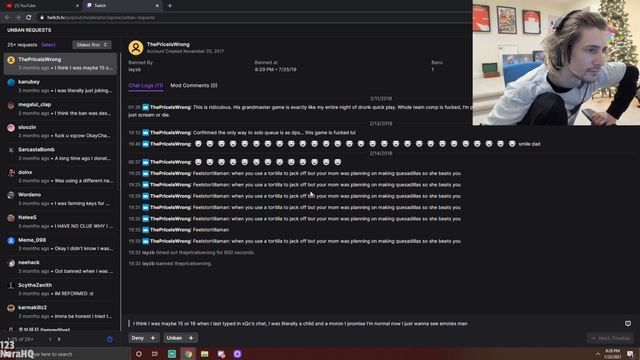This screenshot has width=640, height=360.
Task: Click 'layzb banned thepriceiswrong' log line
Action: [x=170, y=264]
